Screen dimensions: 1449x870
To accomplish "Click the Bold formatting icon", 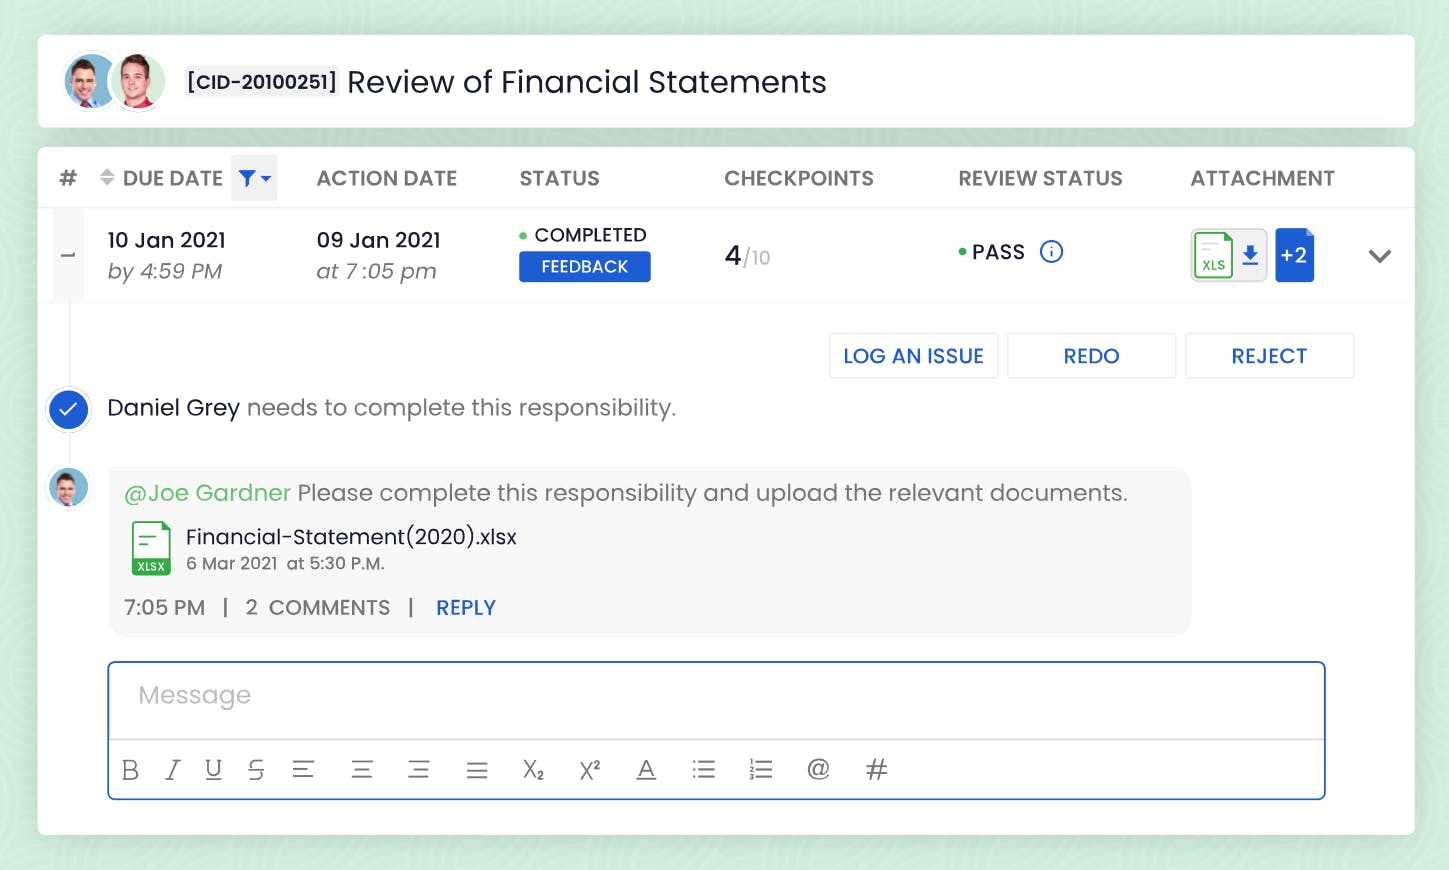I will click(x=130, y=770).
